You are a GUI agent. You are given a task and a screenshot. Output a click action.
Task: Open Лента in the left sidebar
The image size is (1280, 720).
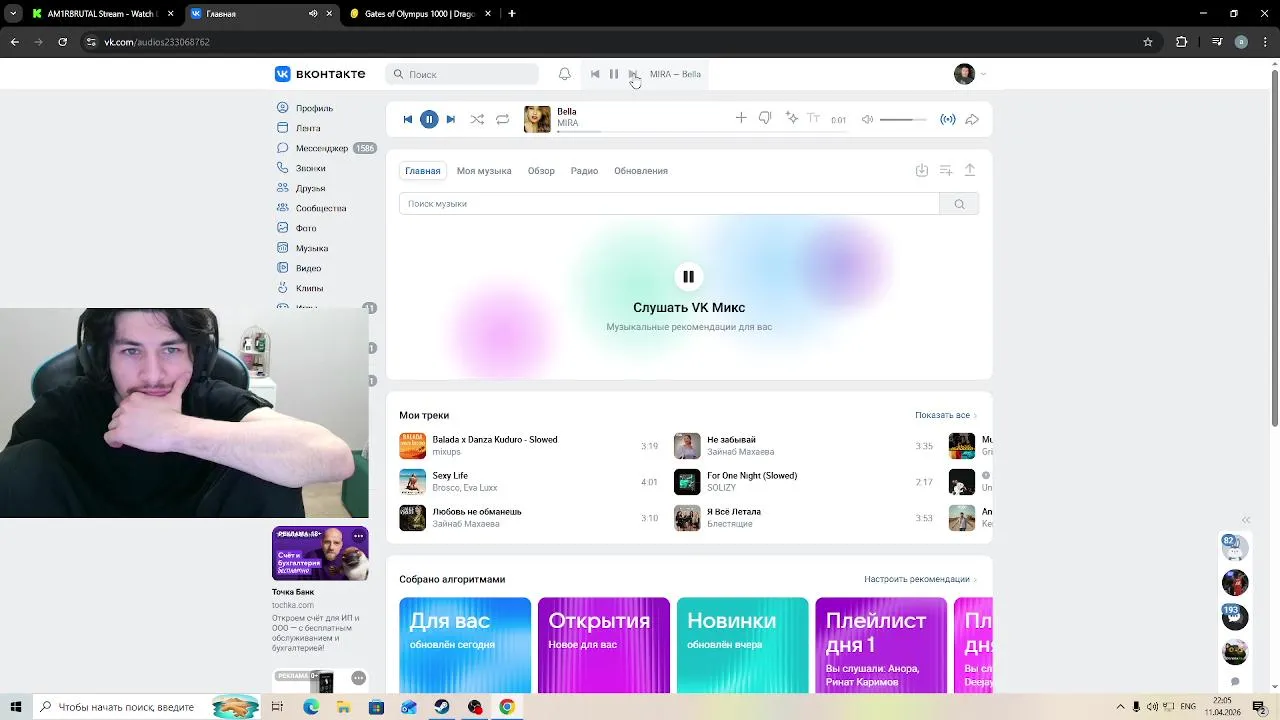click(308, 128)
